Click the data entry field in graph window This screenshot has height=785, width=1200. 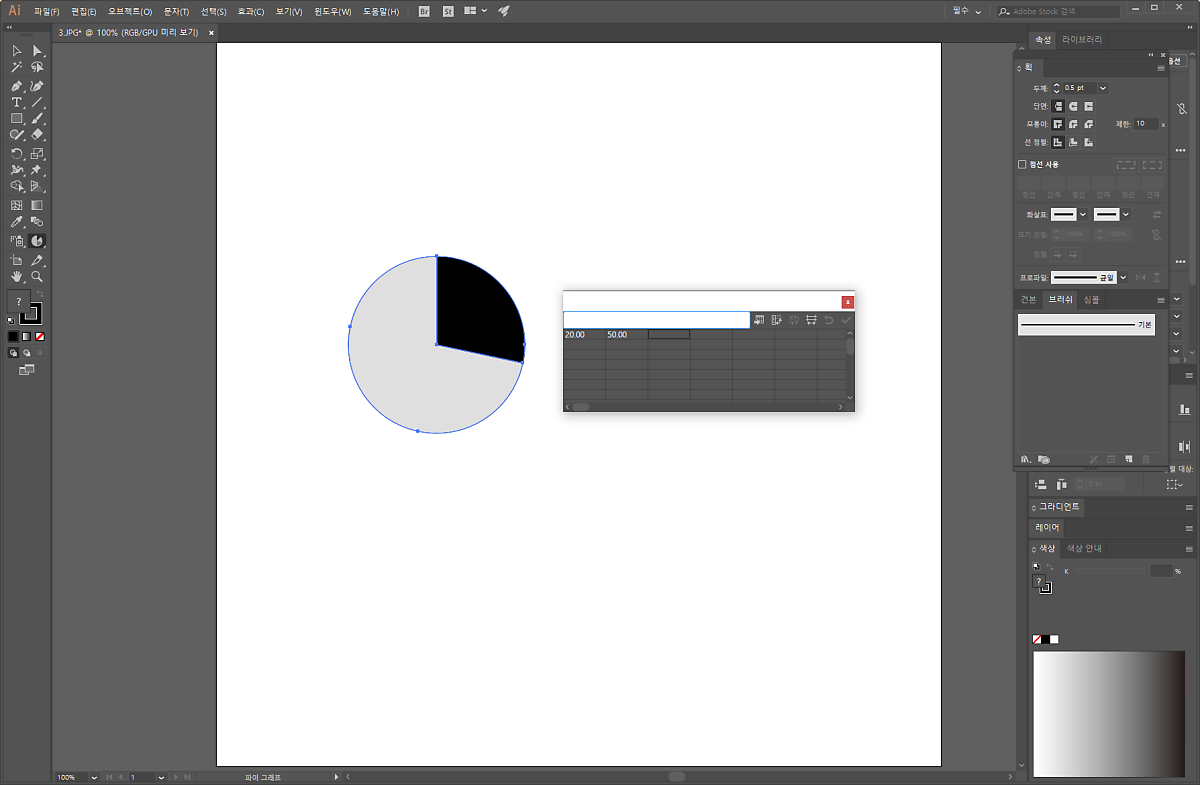coord(656,320)
